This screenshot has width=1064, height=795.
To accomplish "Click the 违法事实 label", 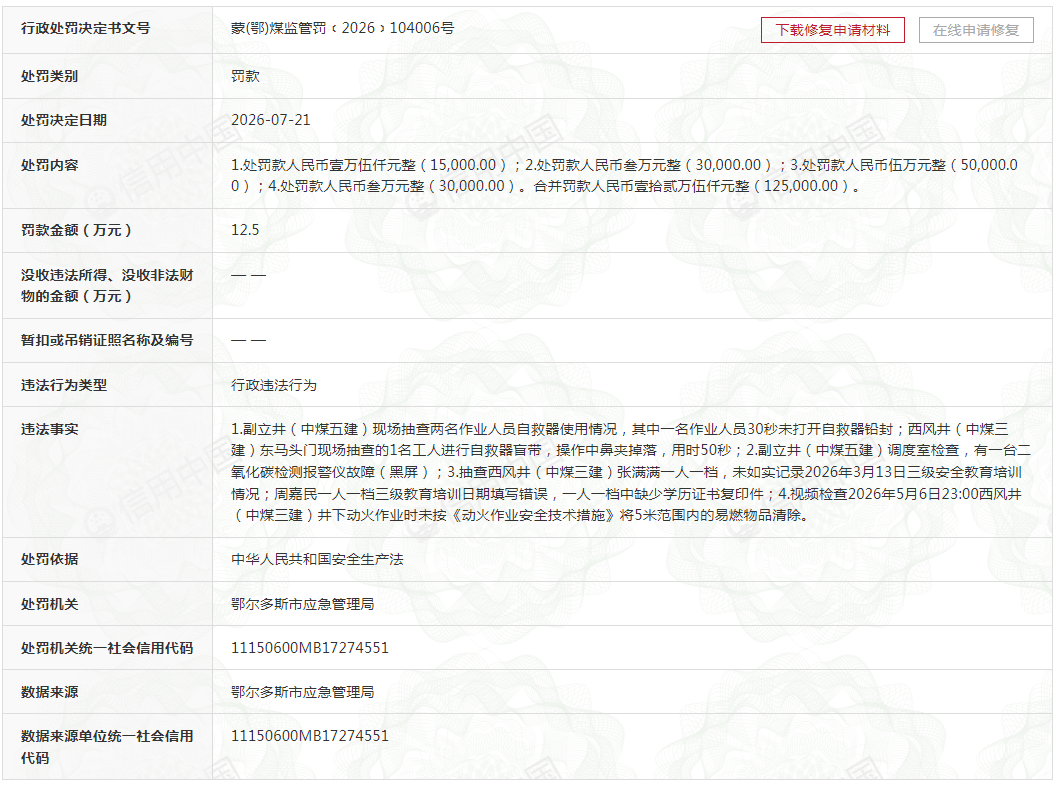I will point(50,429).
